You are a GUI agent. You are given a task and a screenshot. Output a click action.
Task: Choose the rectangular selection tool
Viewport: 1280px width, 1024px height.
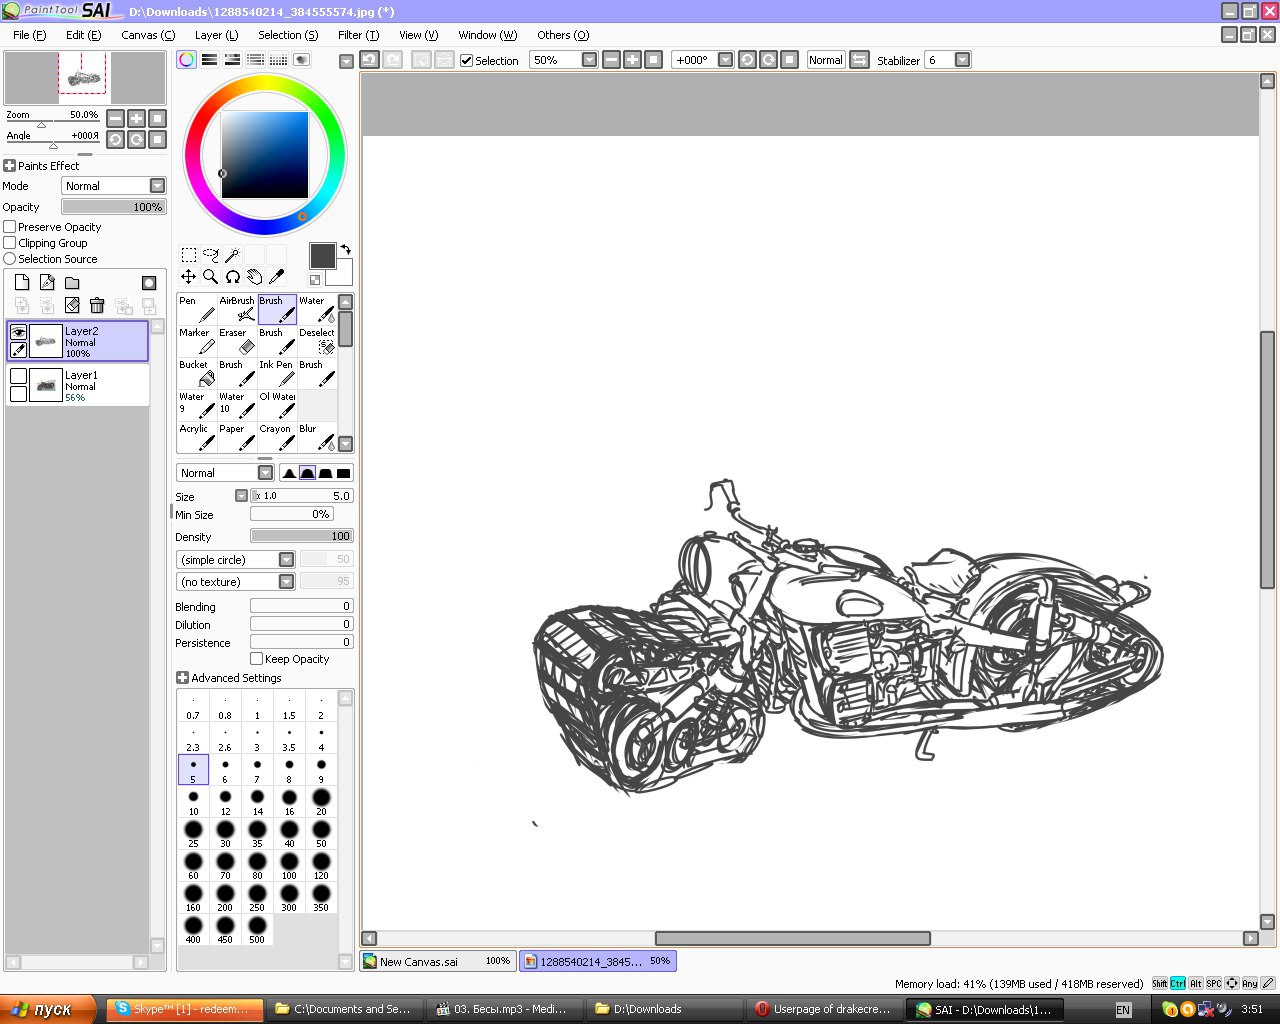tap(188, 255)
